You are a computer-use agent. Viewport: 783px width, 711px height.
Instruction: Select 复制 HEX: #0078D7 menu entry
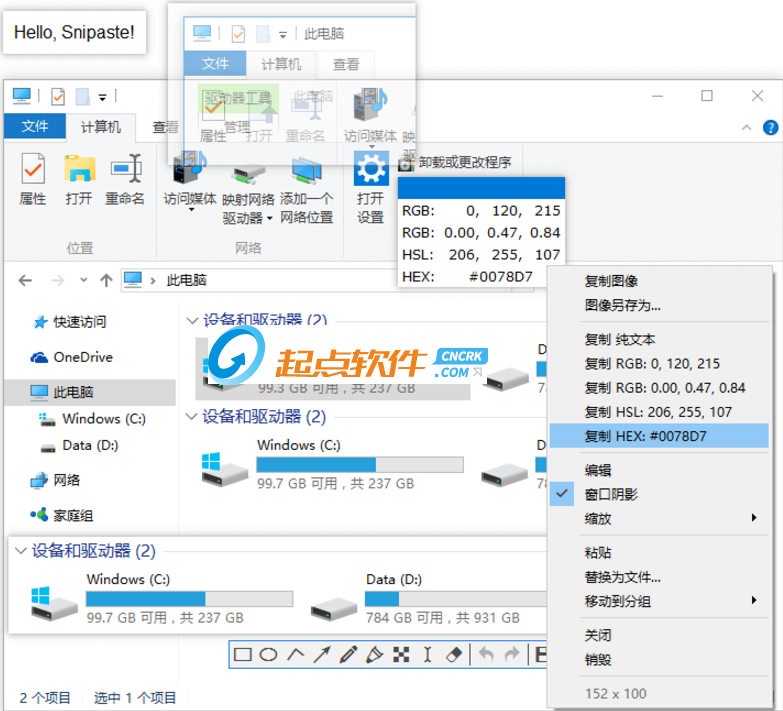tap(659, 436)
